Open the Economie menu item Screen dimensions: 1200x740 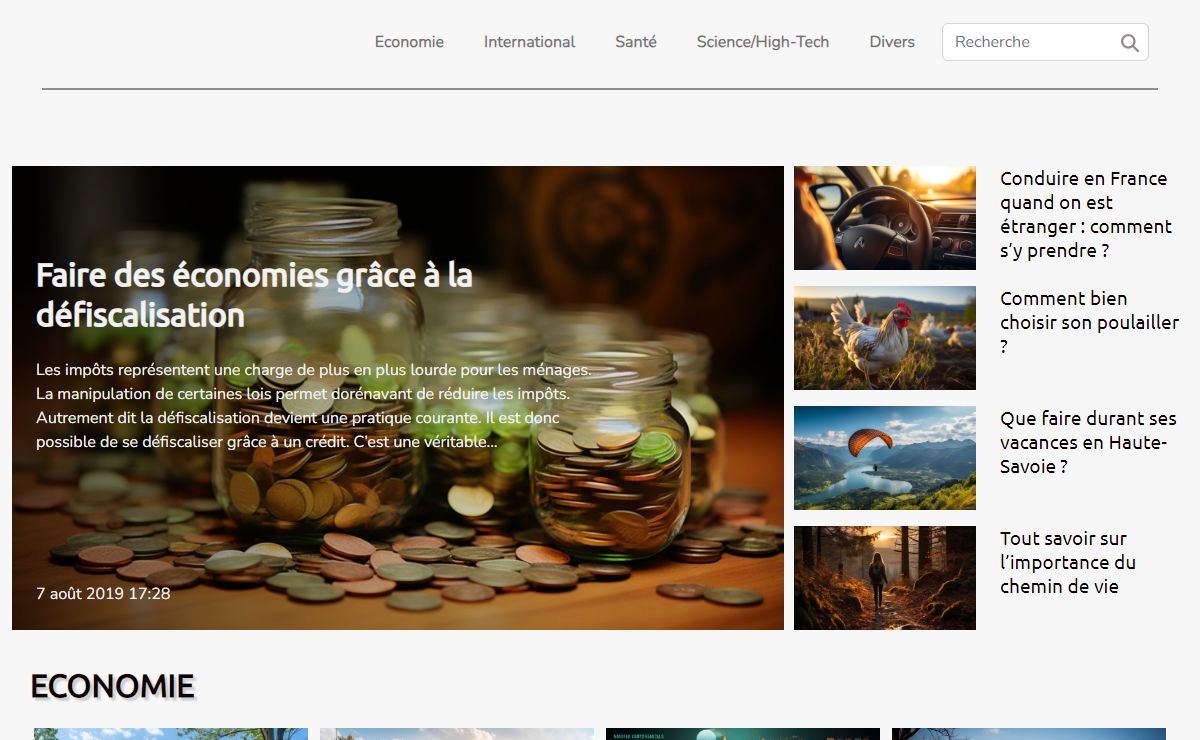pyautogui.click(x=409, y=42)
